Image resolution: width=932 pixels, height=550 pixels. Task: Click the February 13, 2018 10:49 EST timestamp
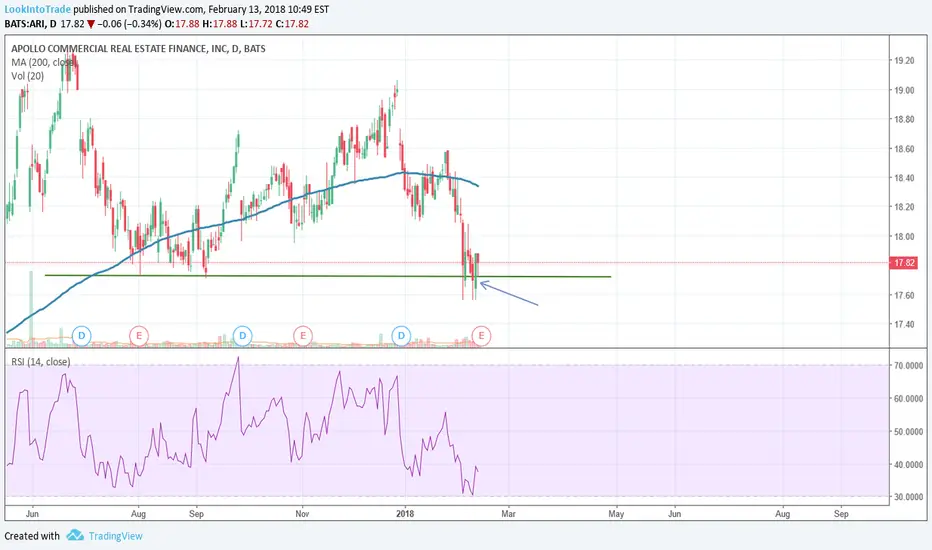coord(268,10)
